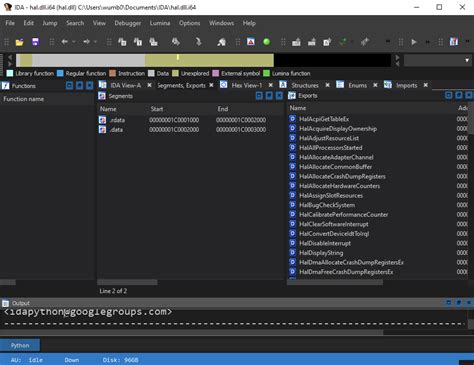Click the Exports horizontal scrollbar
Image resolution: width=474 pixels, height=365 pixels.
pos(335,282)
